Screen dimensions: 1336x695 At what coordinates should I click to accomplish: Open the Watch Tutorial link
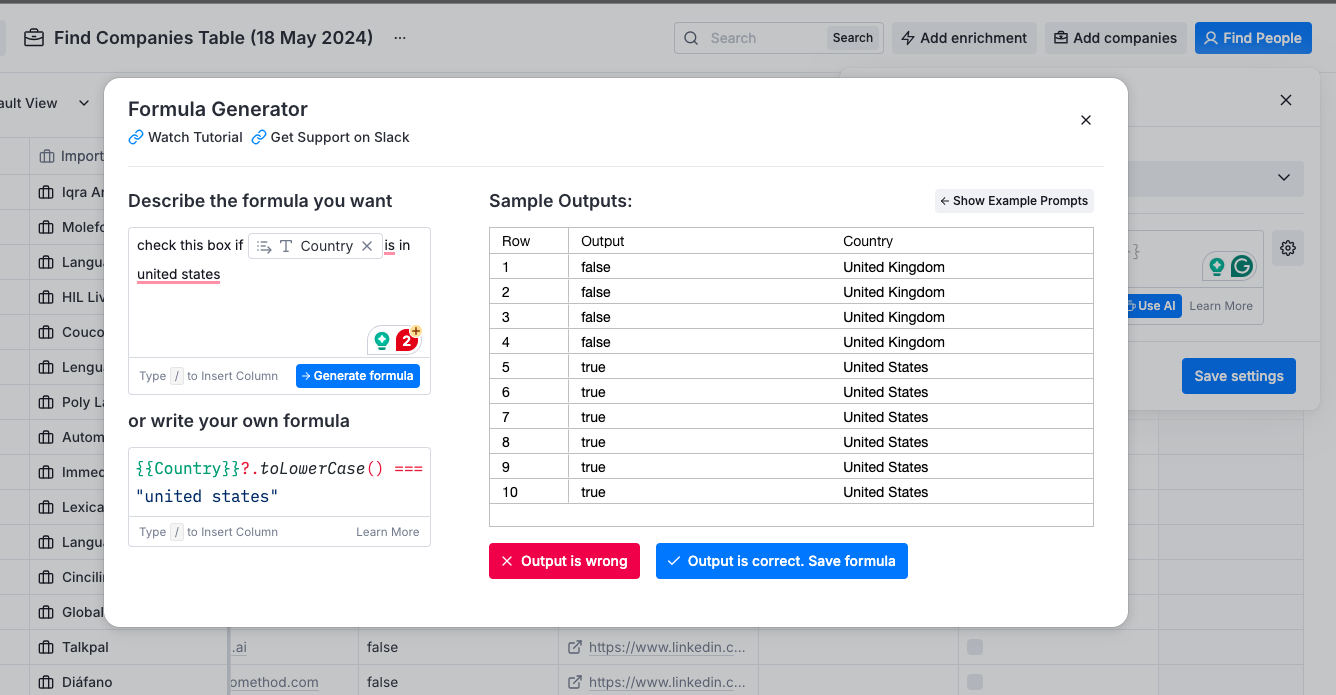186,137
